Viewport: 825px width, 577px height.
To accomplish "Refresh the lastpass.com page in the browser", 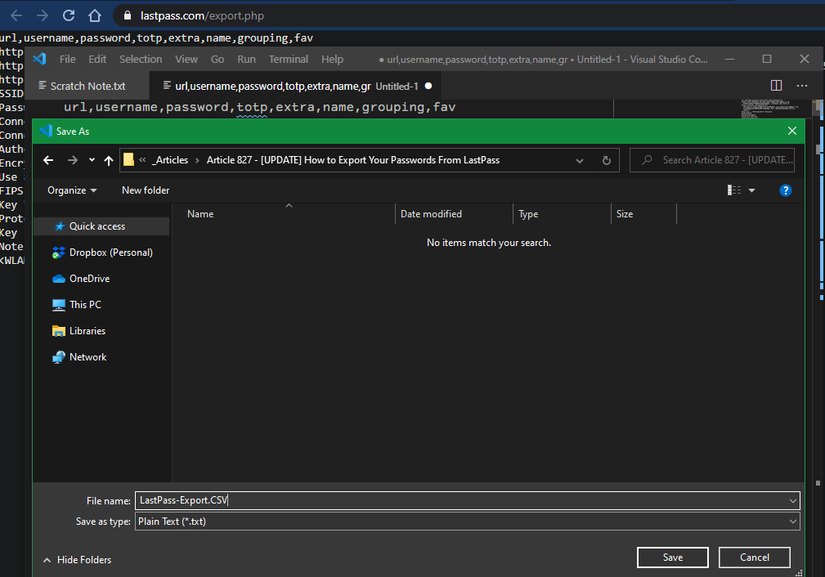I will coord(67,15).
